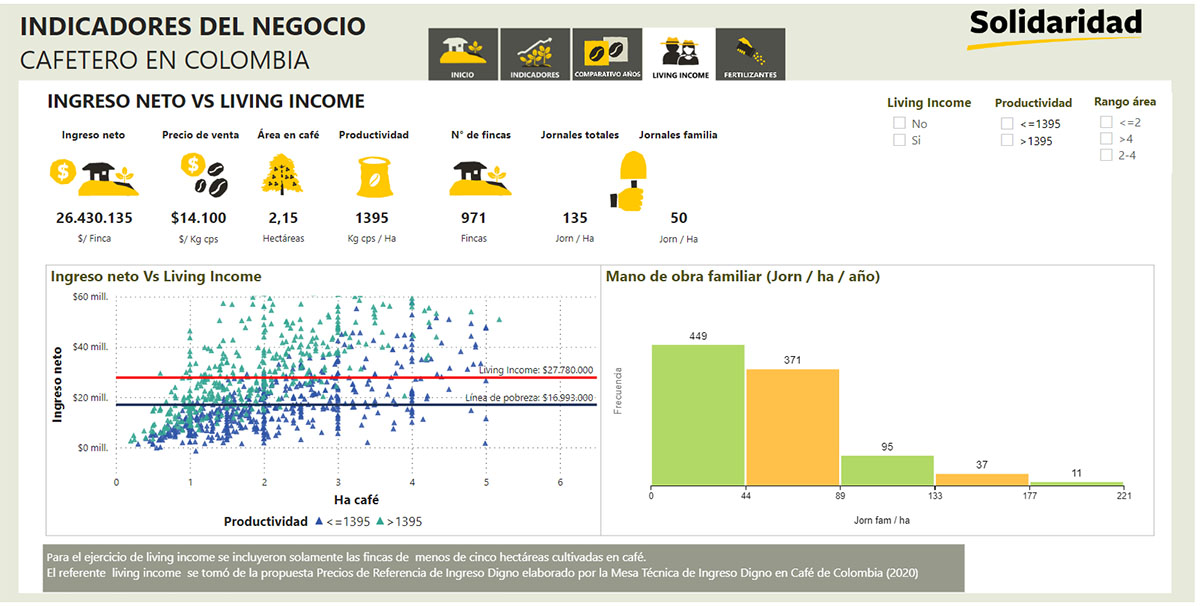The width and height of the screenshot is (1200, 606).
Task: Select the '>1395' productivity filter
Action: pyautogui.click(x=1006, y=140)
